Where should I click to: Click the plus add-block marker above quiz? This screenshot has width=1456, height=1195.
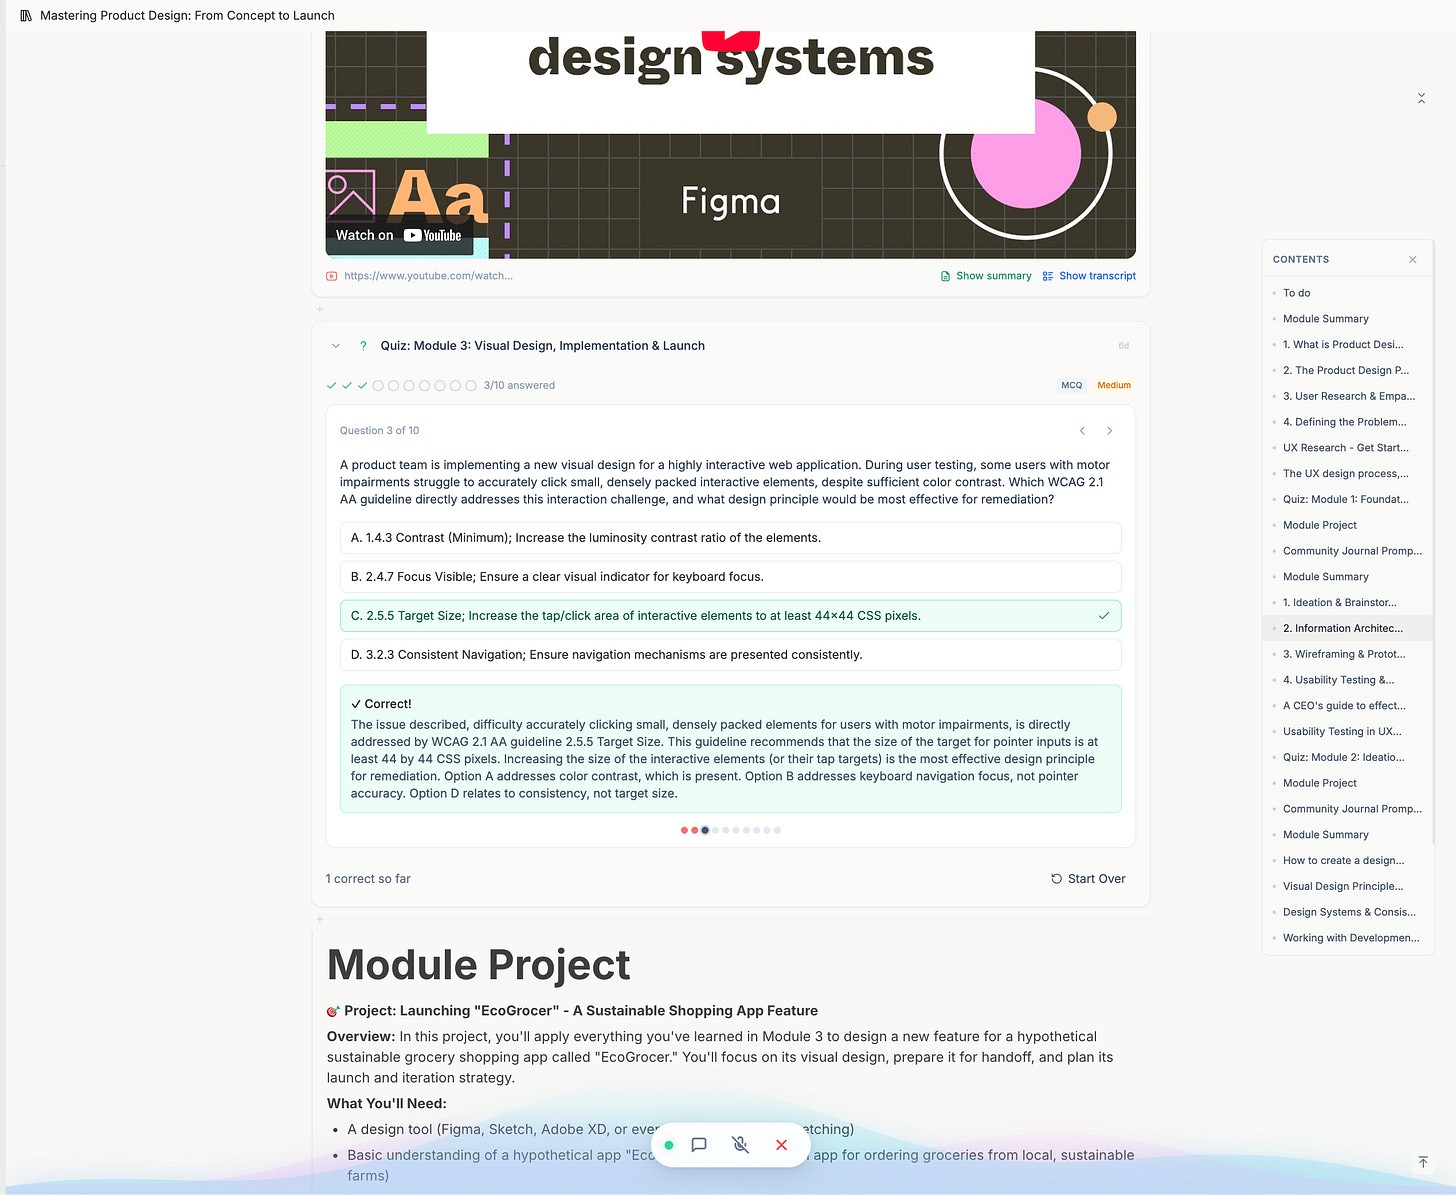pos(320,310)
